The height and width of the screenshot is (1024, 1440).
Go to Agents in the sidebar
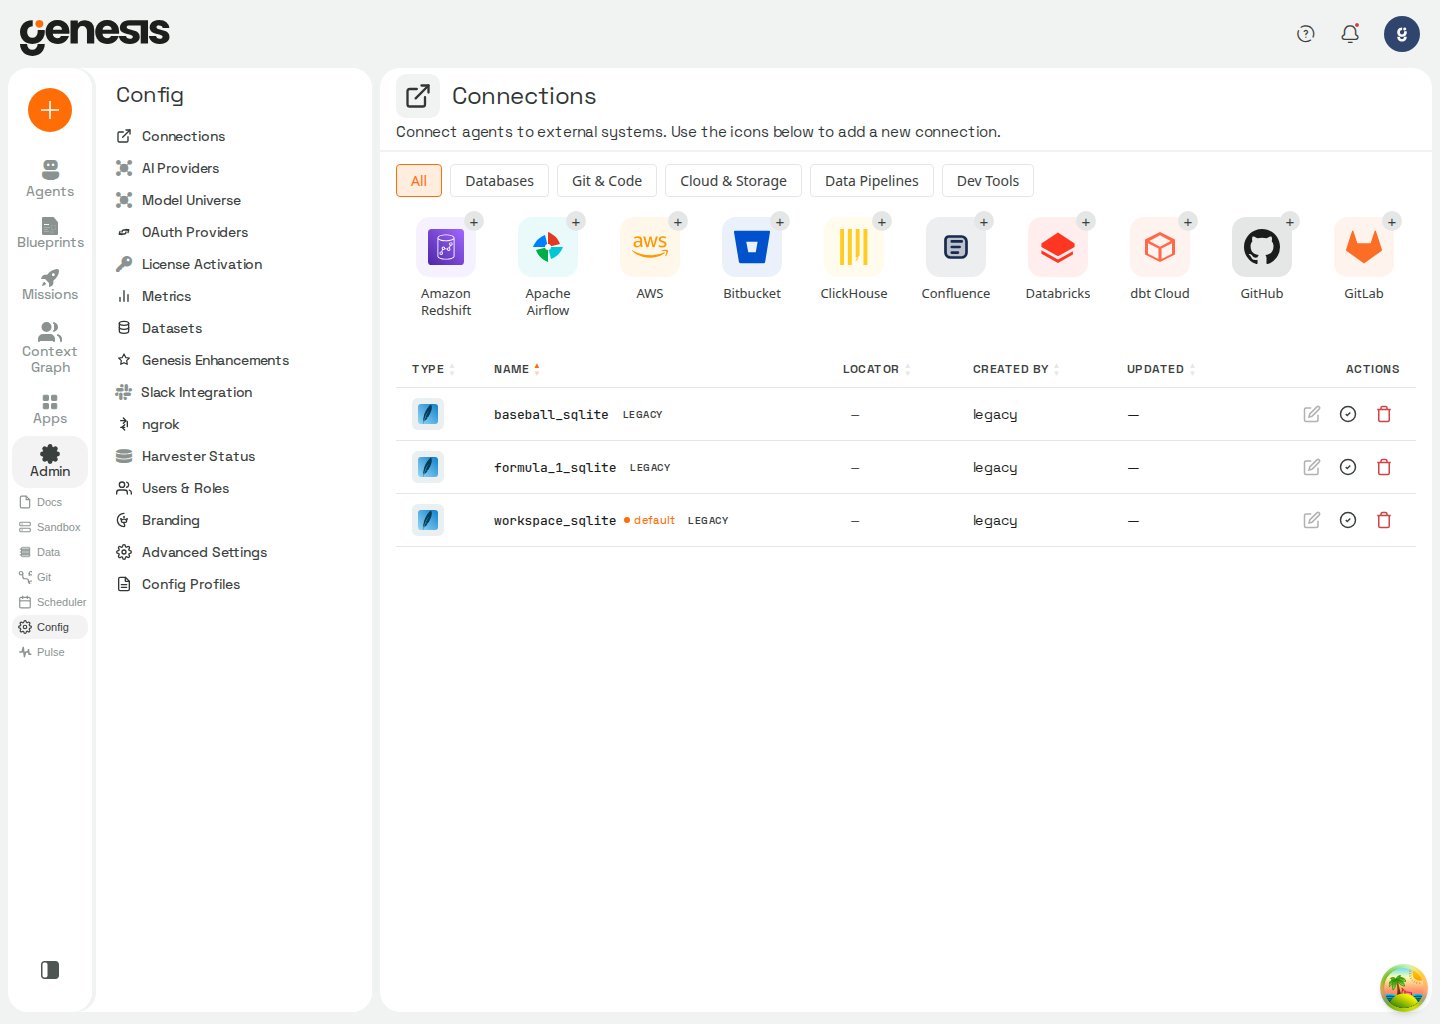click(50, 179)
